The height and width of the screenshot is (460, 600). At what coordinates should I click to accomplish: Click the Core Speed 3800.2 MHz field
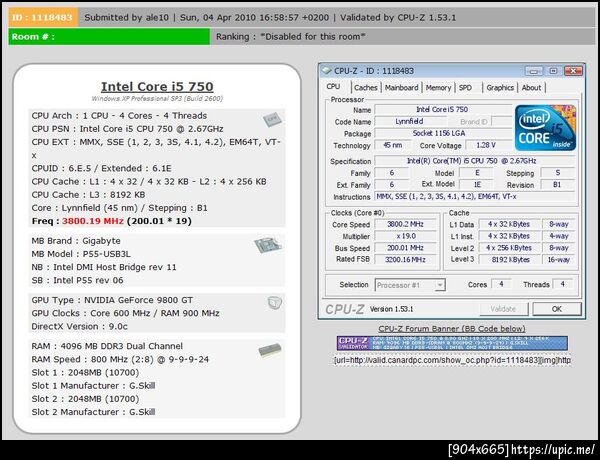[405, 224]
